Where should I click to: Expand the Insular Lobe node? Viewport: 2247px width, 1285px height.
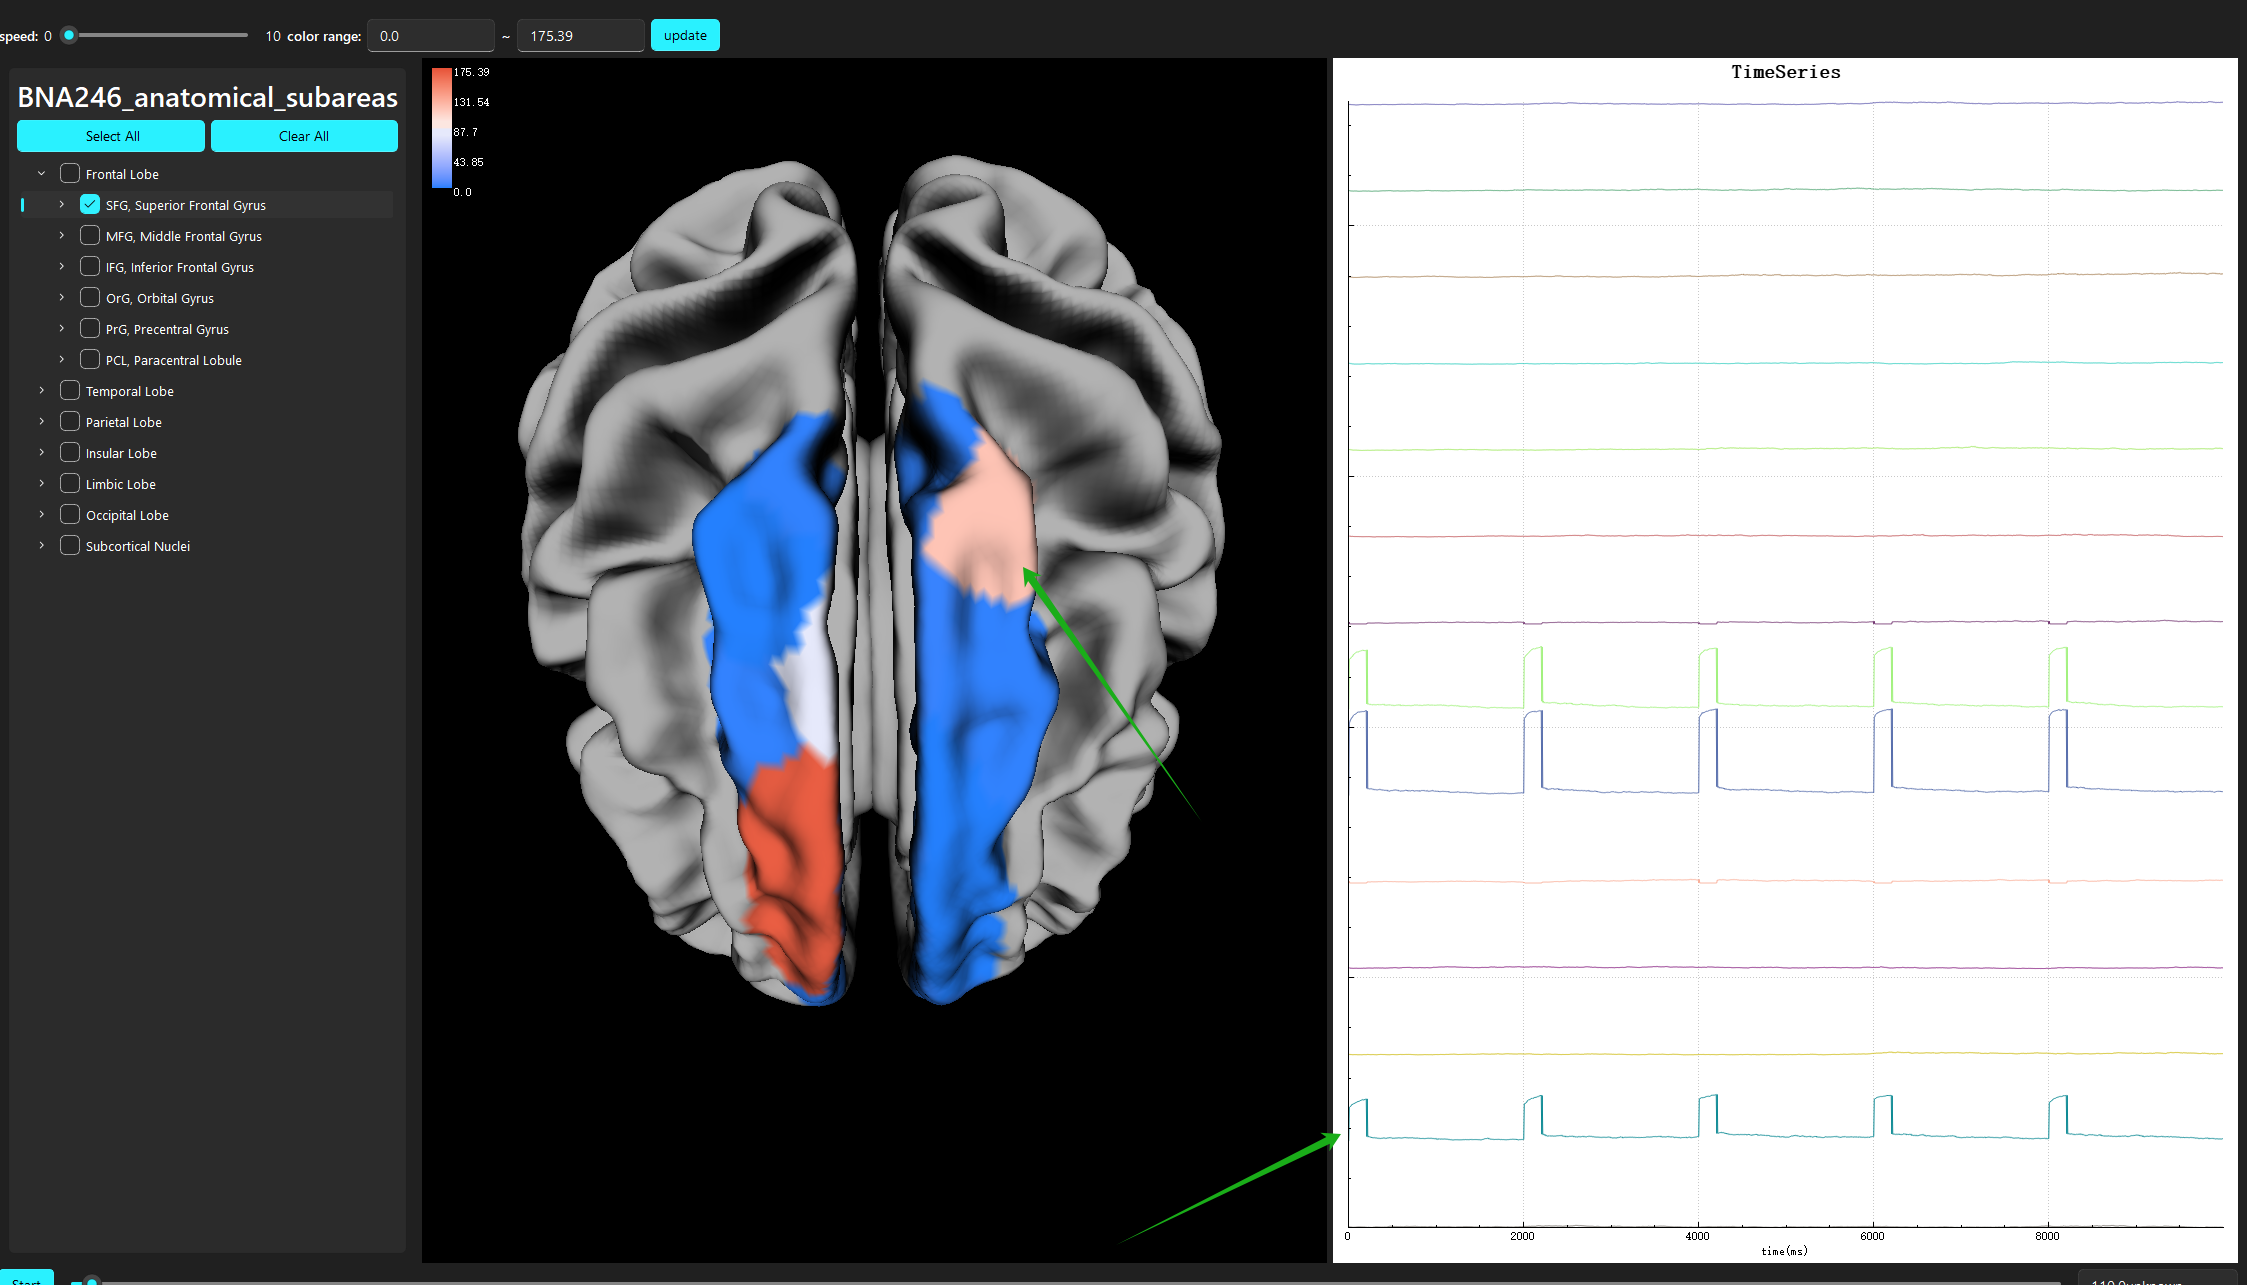point(41,452)
